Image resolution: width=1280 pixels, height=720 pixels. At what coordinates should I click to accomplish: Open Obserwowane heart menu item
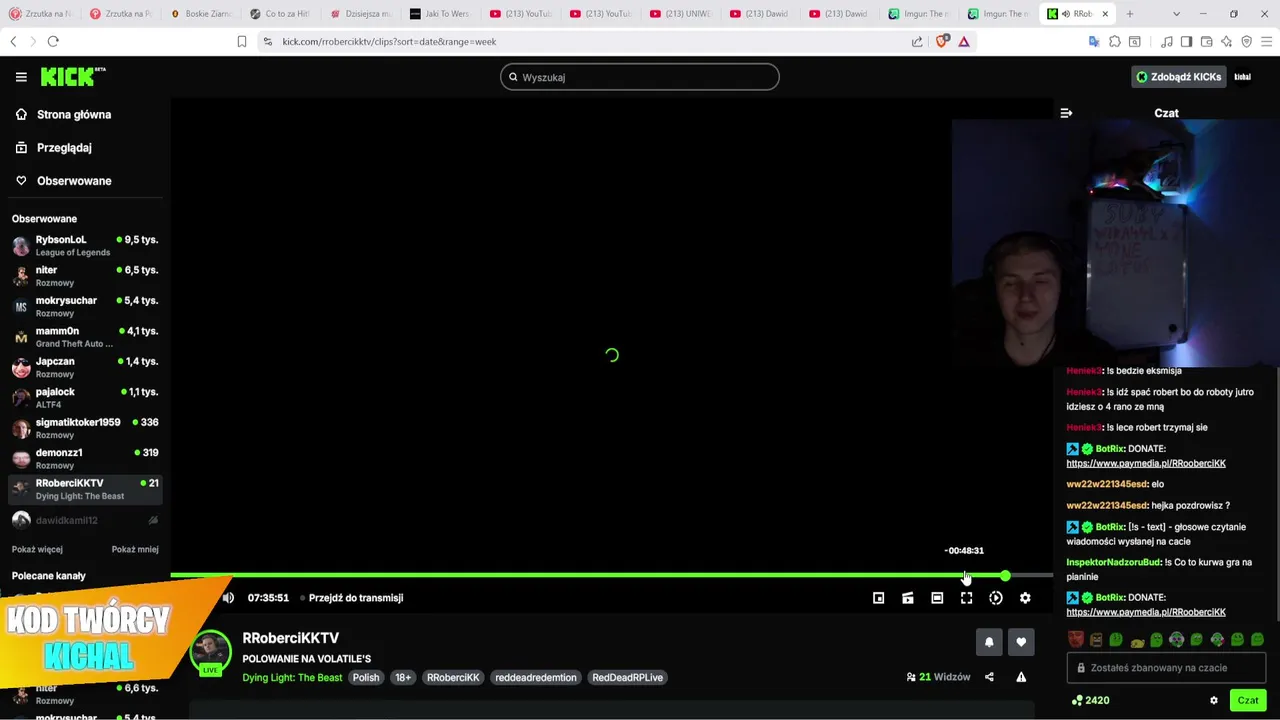pos(63,181)
